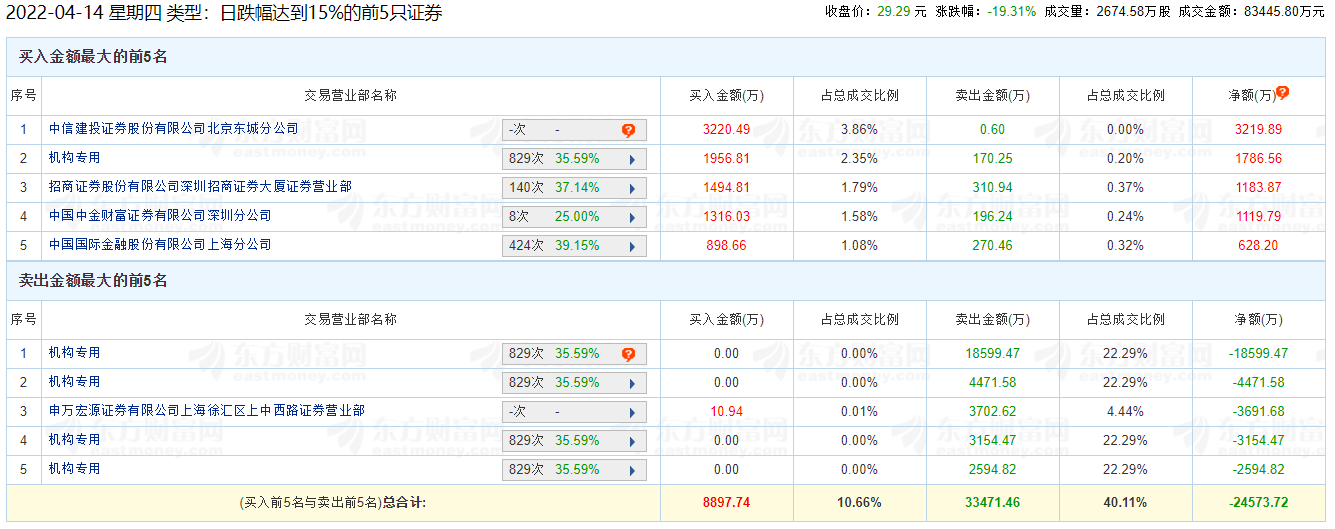Select the ratio cell 3.86%
1335x529 pixels.
[859, 130]
